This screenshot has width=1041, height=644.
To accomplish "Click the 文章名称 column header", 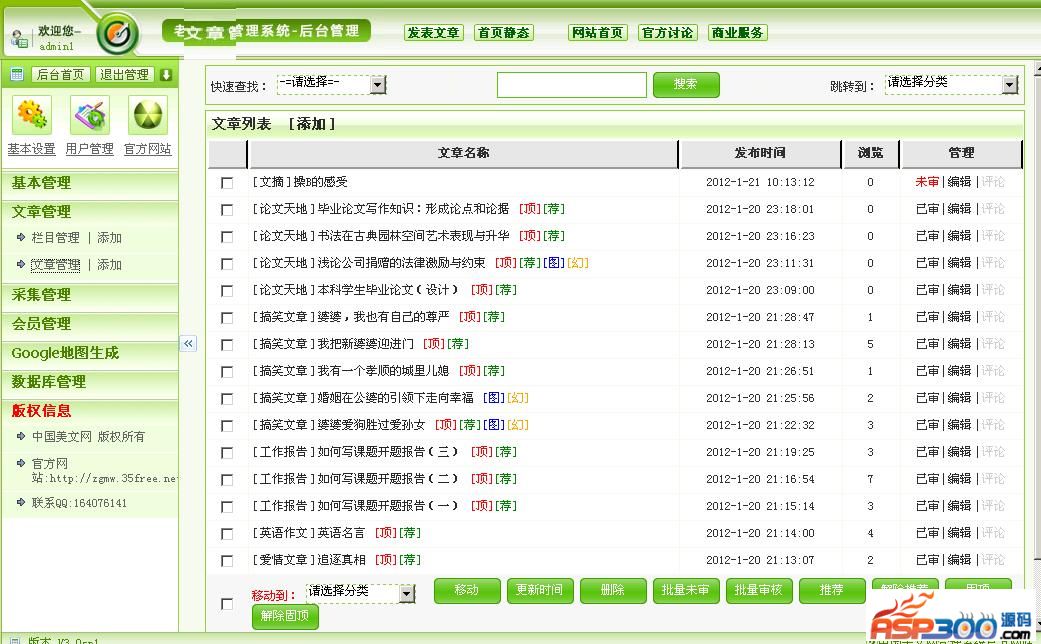I will tap(463, 153).
